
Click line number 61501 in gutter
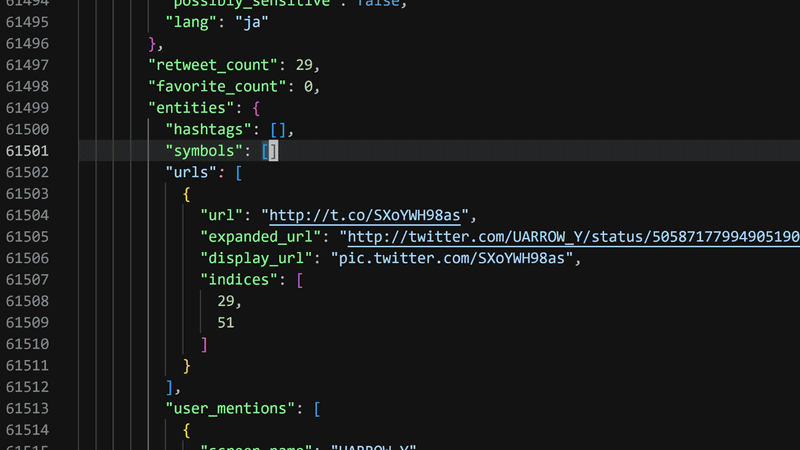27,151
